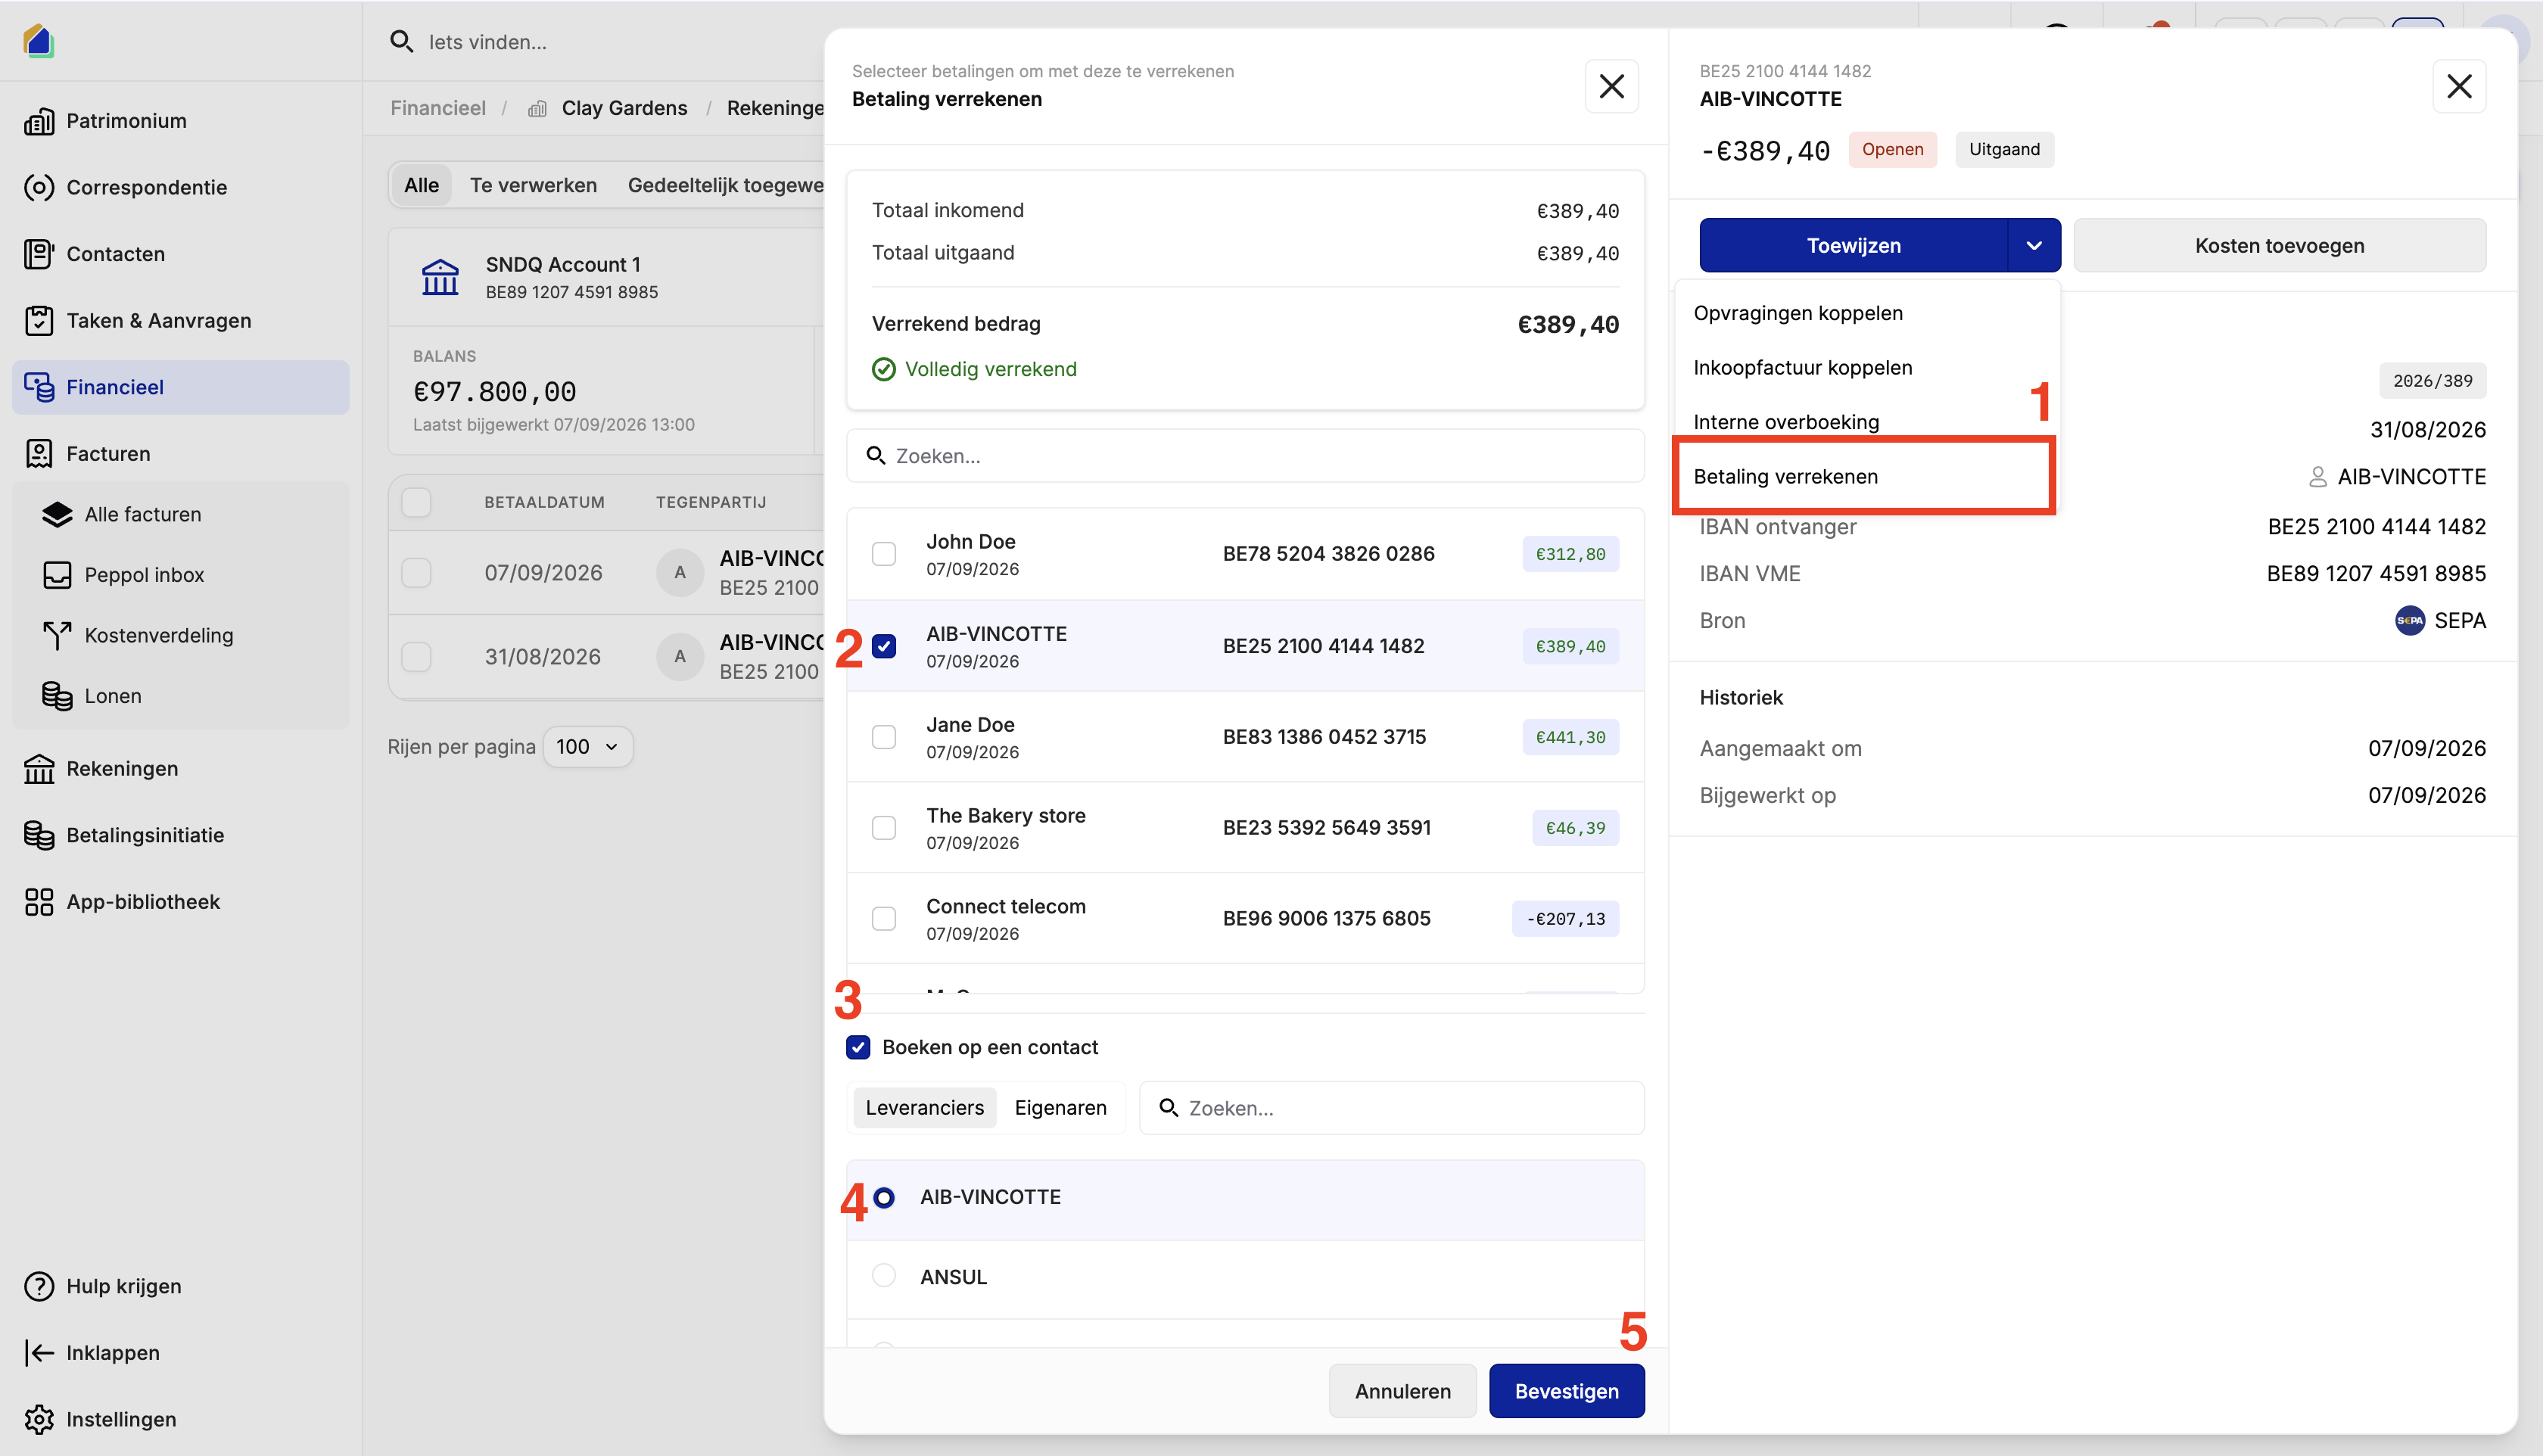Choose Inkoopfactuur koppelen menu entry
Screen dimensions: 2543x1456
[x=1866, y=368]
